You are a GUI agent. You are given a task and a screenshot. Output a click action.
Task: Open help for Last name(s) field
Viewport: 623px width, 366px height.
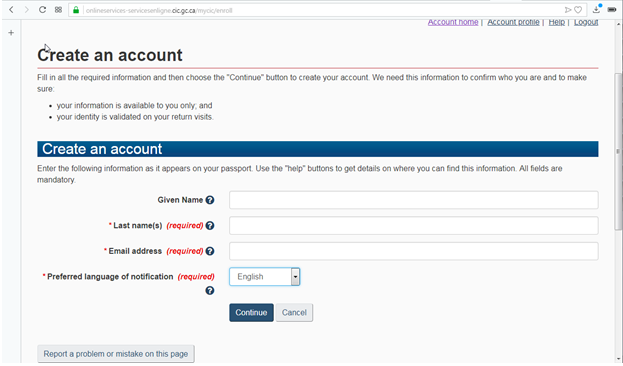point(210,226)
